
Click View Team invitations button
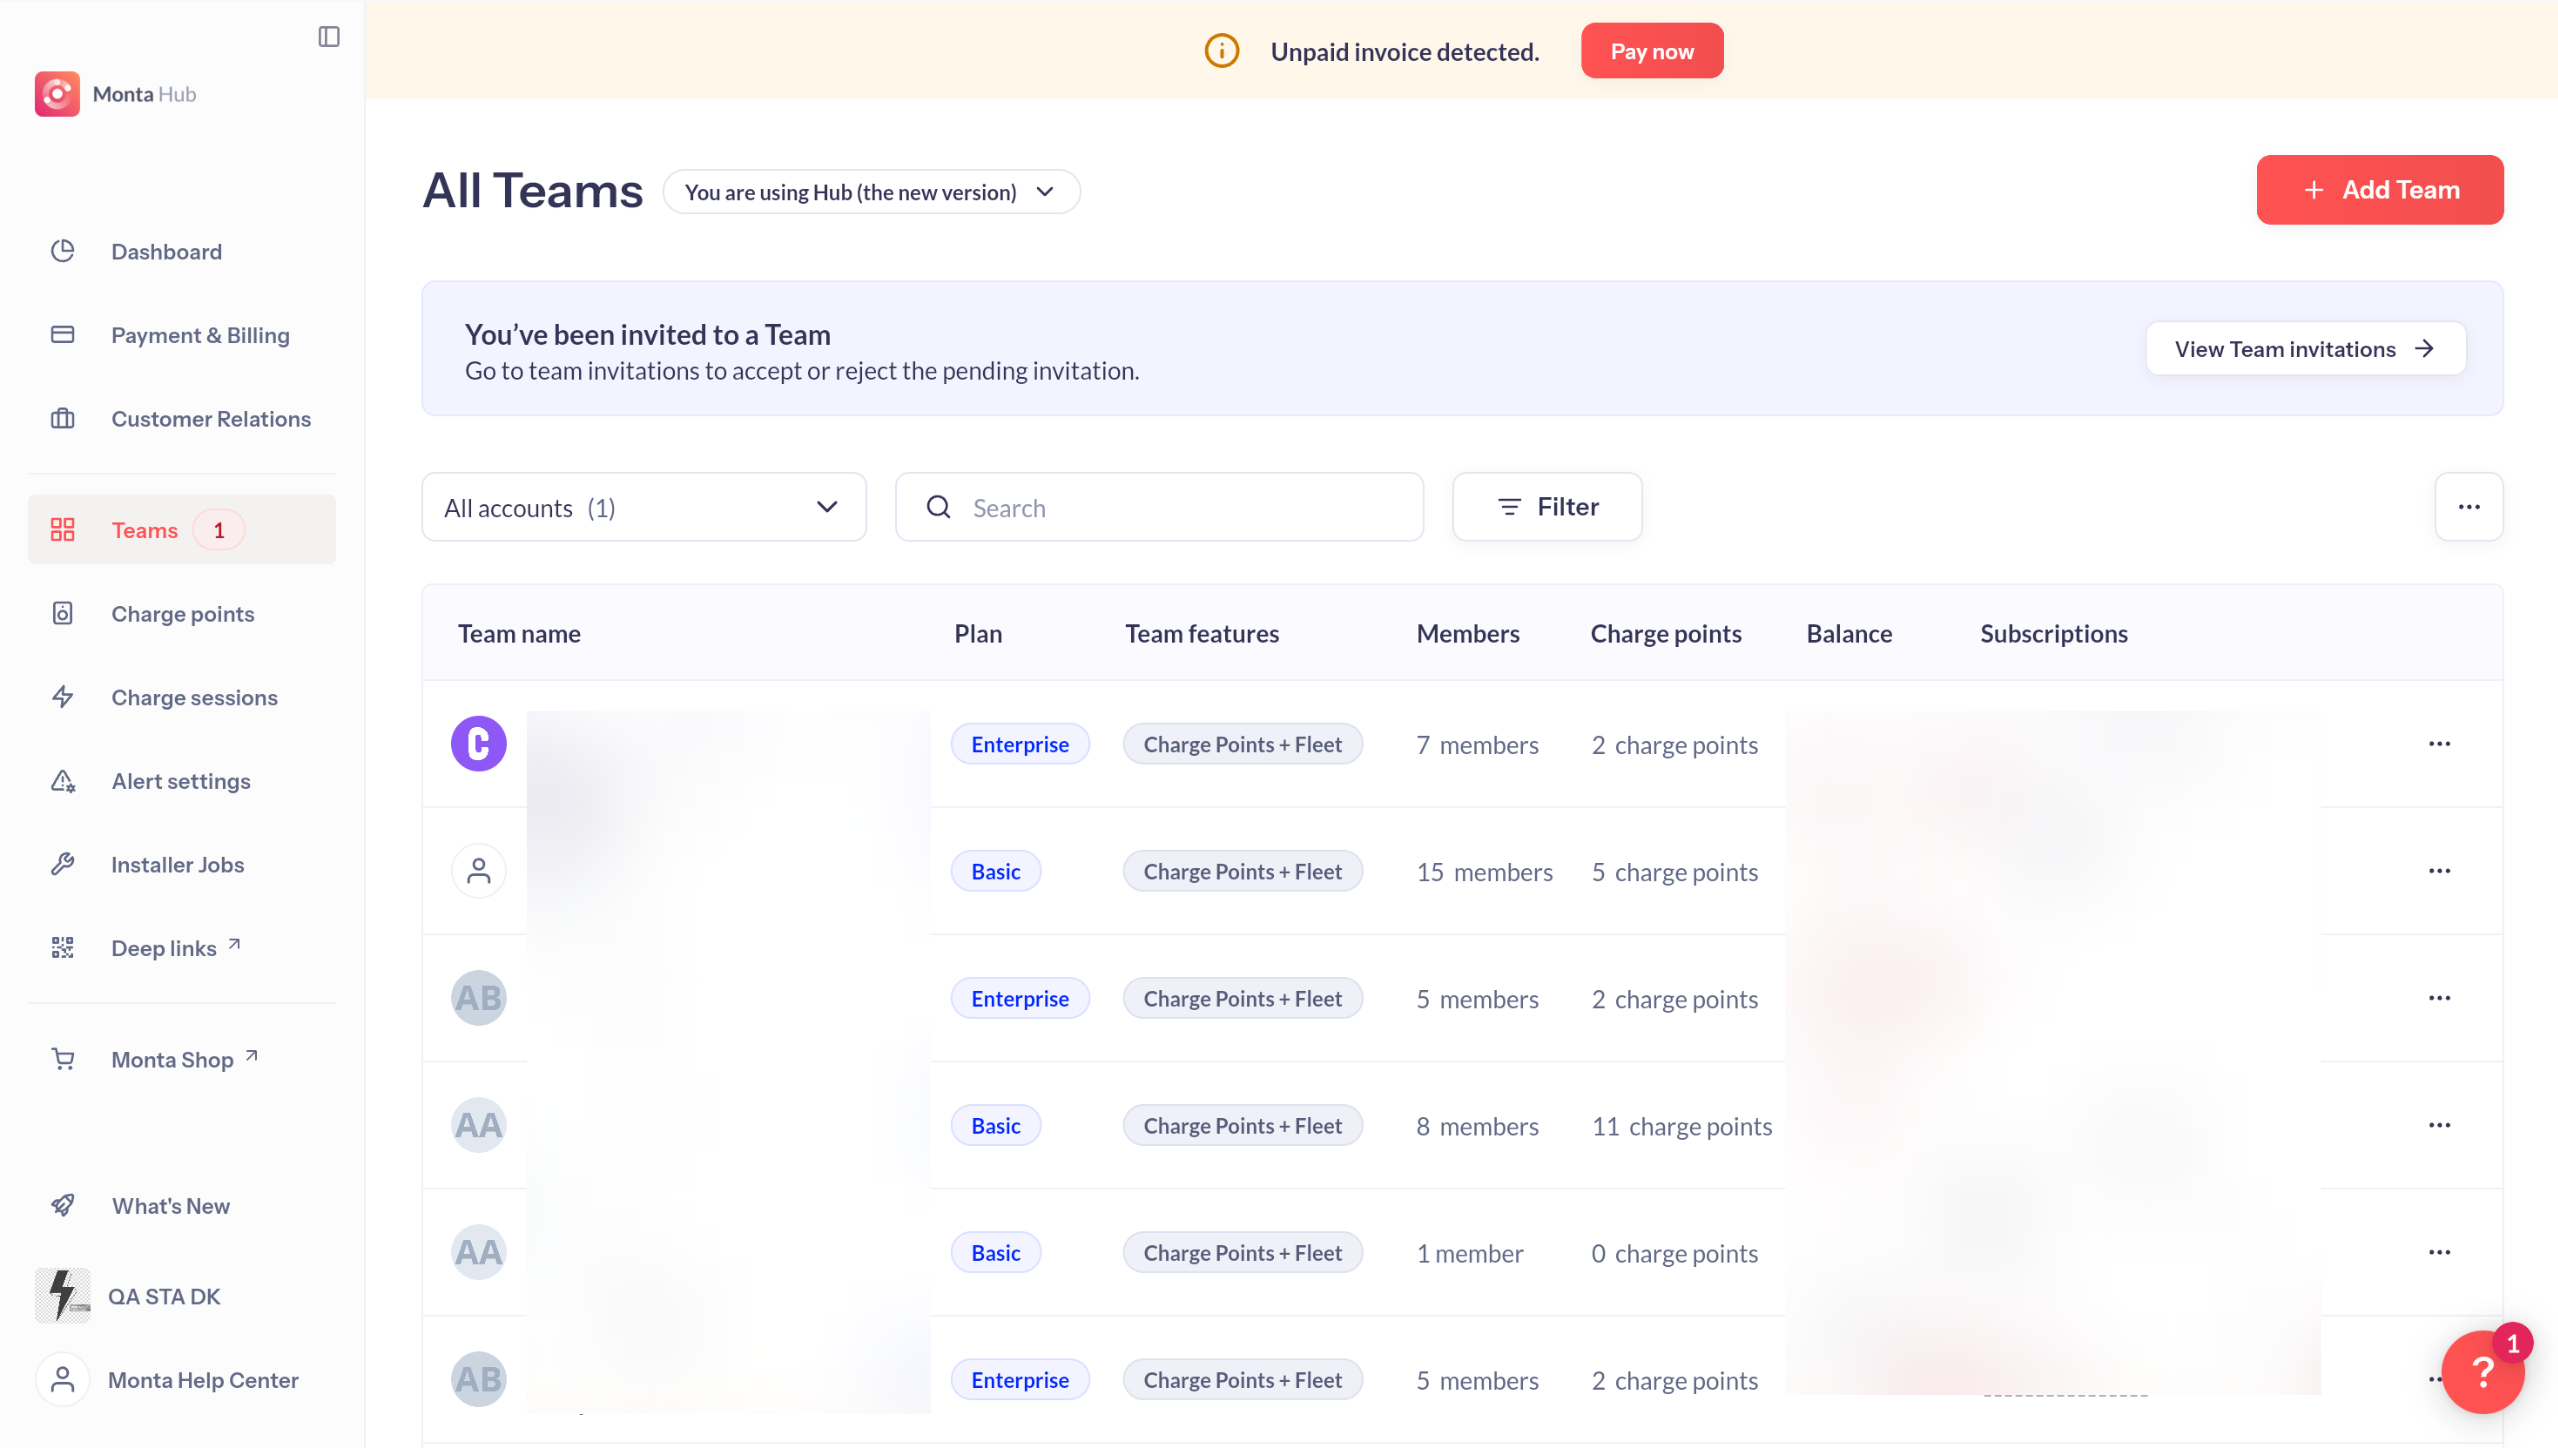pos(2304,349)
